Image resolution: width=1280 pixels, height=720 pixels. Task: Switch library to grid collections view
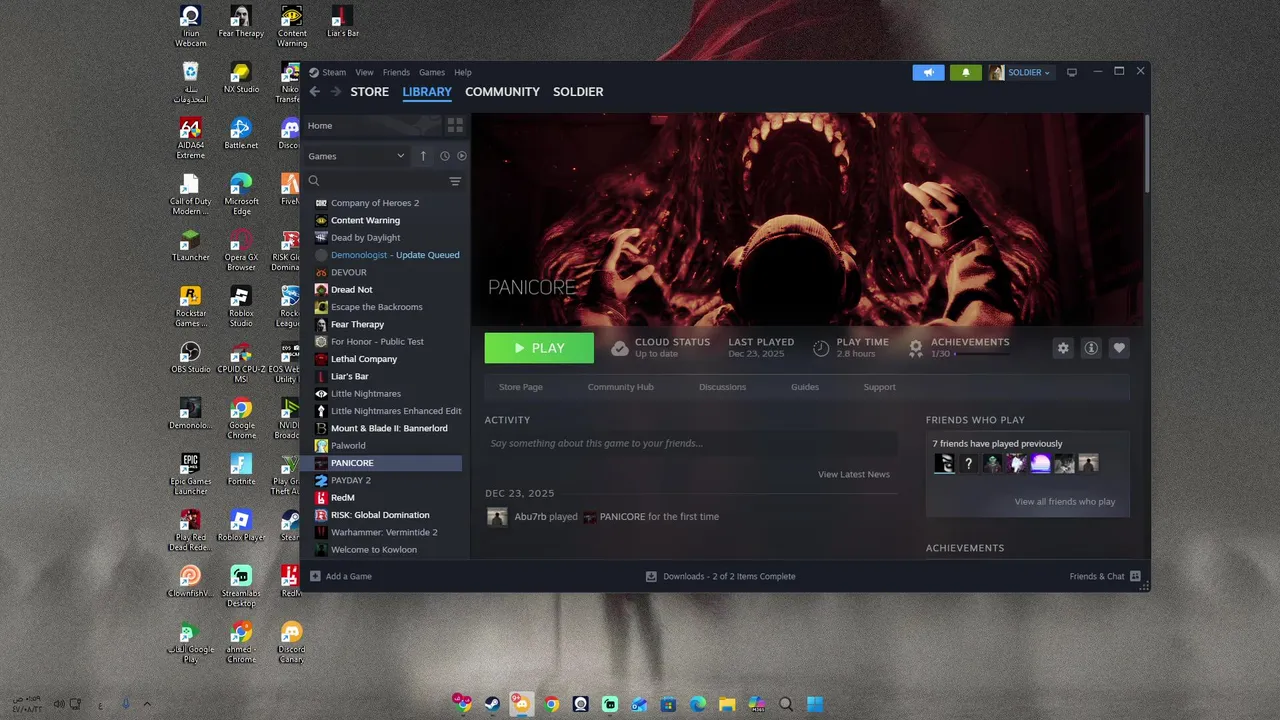(x=455, y=125)
